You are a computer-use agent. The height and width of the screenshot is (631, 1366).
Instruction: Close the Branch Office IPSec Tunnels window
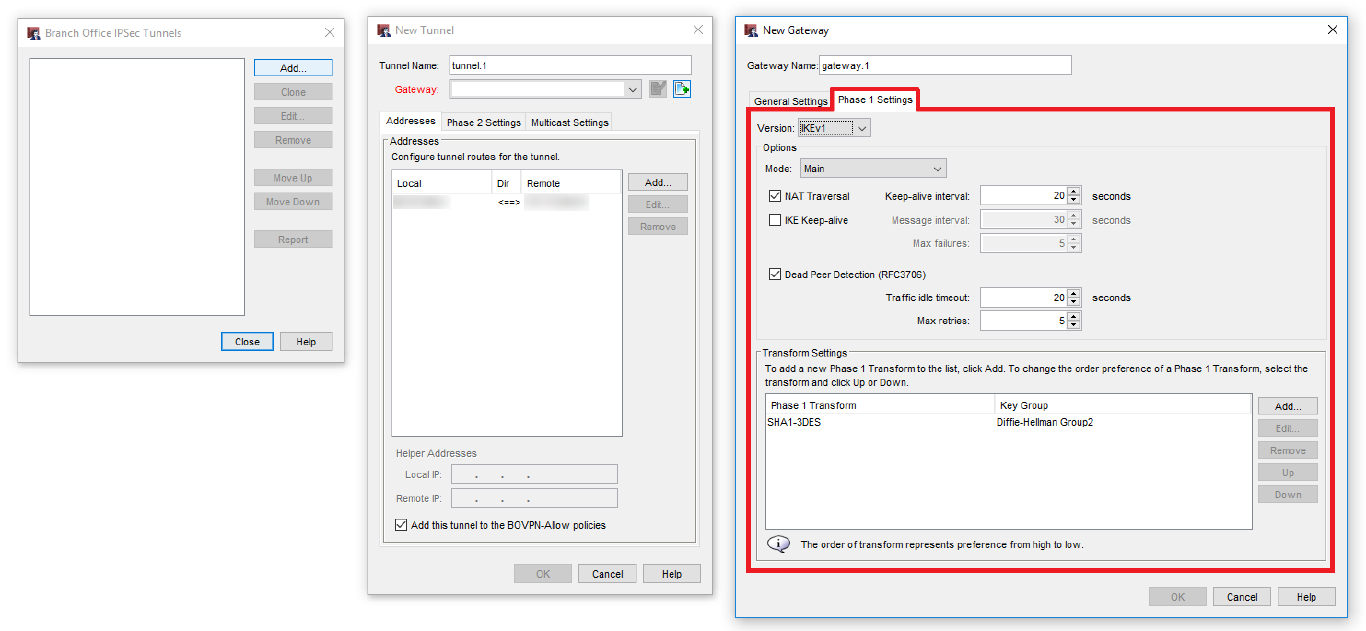[x=329, y=32]
